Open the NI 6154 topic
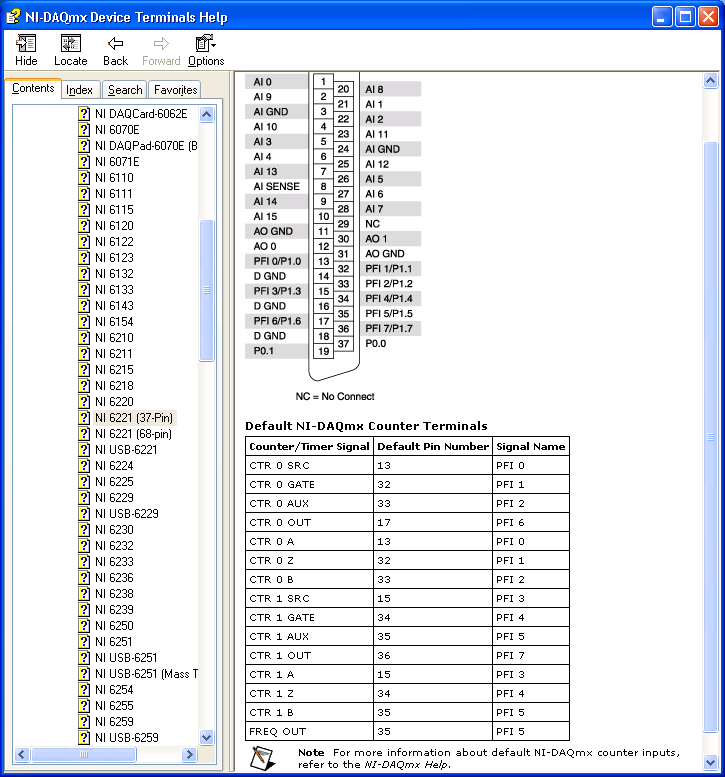 point(114,322)
